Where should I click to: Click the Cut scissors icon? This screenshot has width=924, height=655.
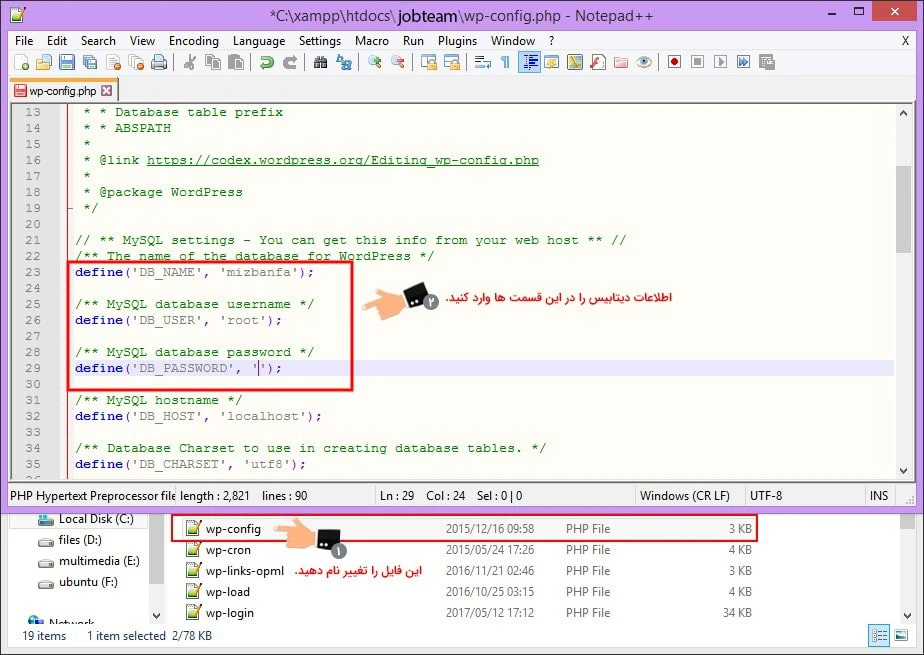[x=190, y=62]
